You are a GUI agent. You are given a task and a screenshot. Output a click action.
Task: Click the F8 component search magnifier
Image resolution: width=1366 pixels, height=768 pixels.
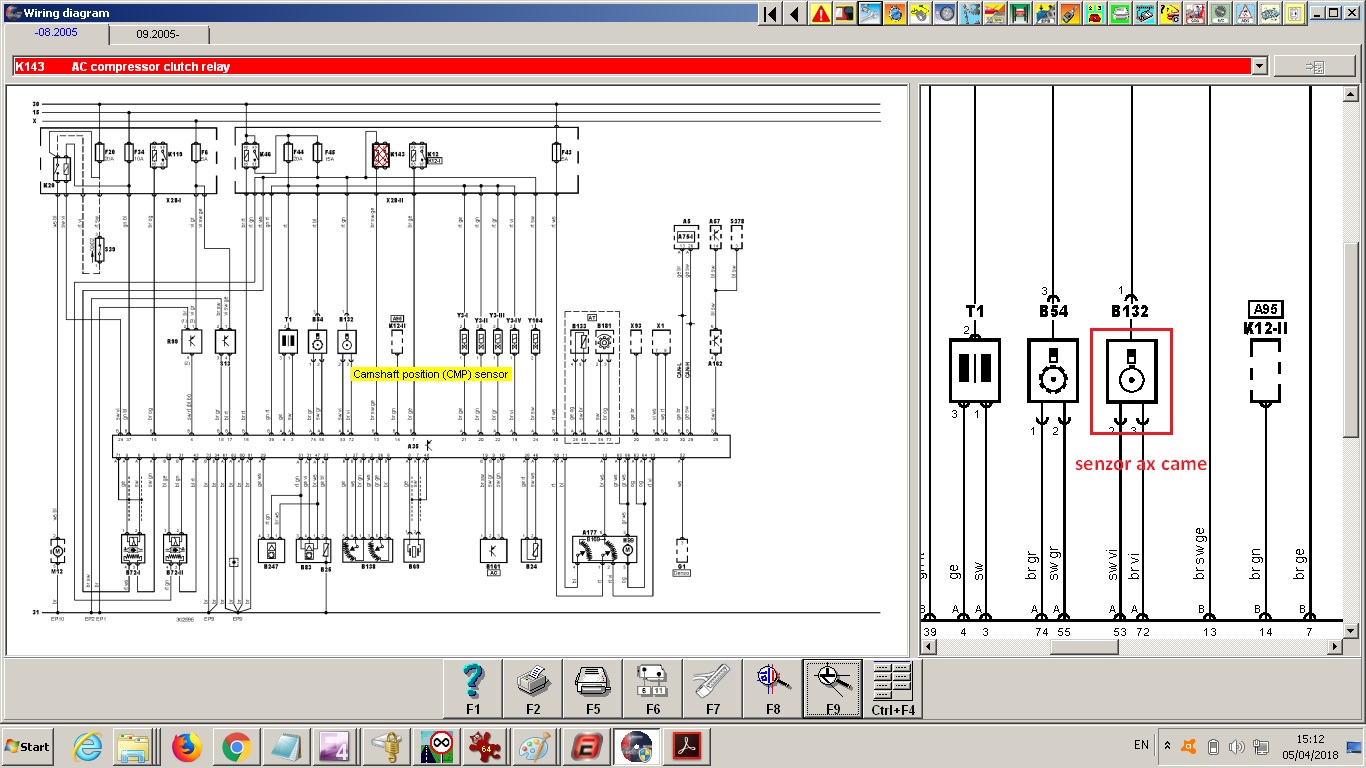[x=772, y=689]
